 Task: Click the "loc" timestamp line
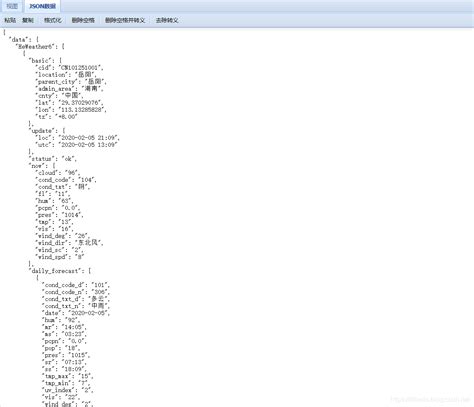tap(77, 138)
